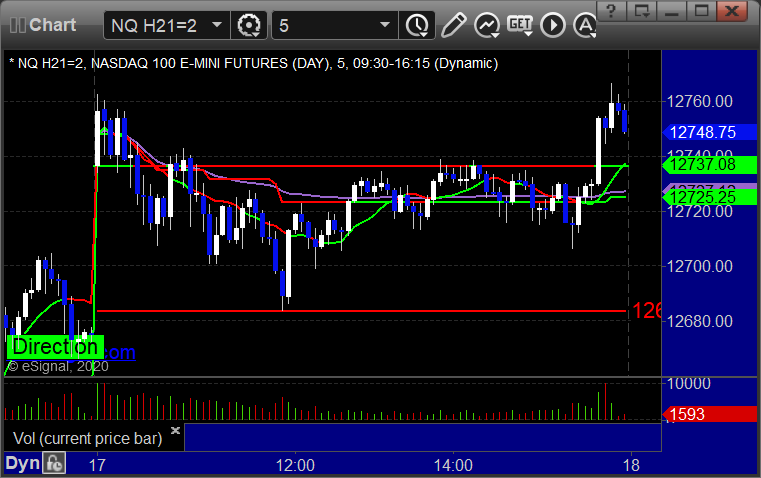The width and height of the screenshot is (761, 478).
Task: Click the 12748.75 current price label
Action: click(x=709, y=132)
